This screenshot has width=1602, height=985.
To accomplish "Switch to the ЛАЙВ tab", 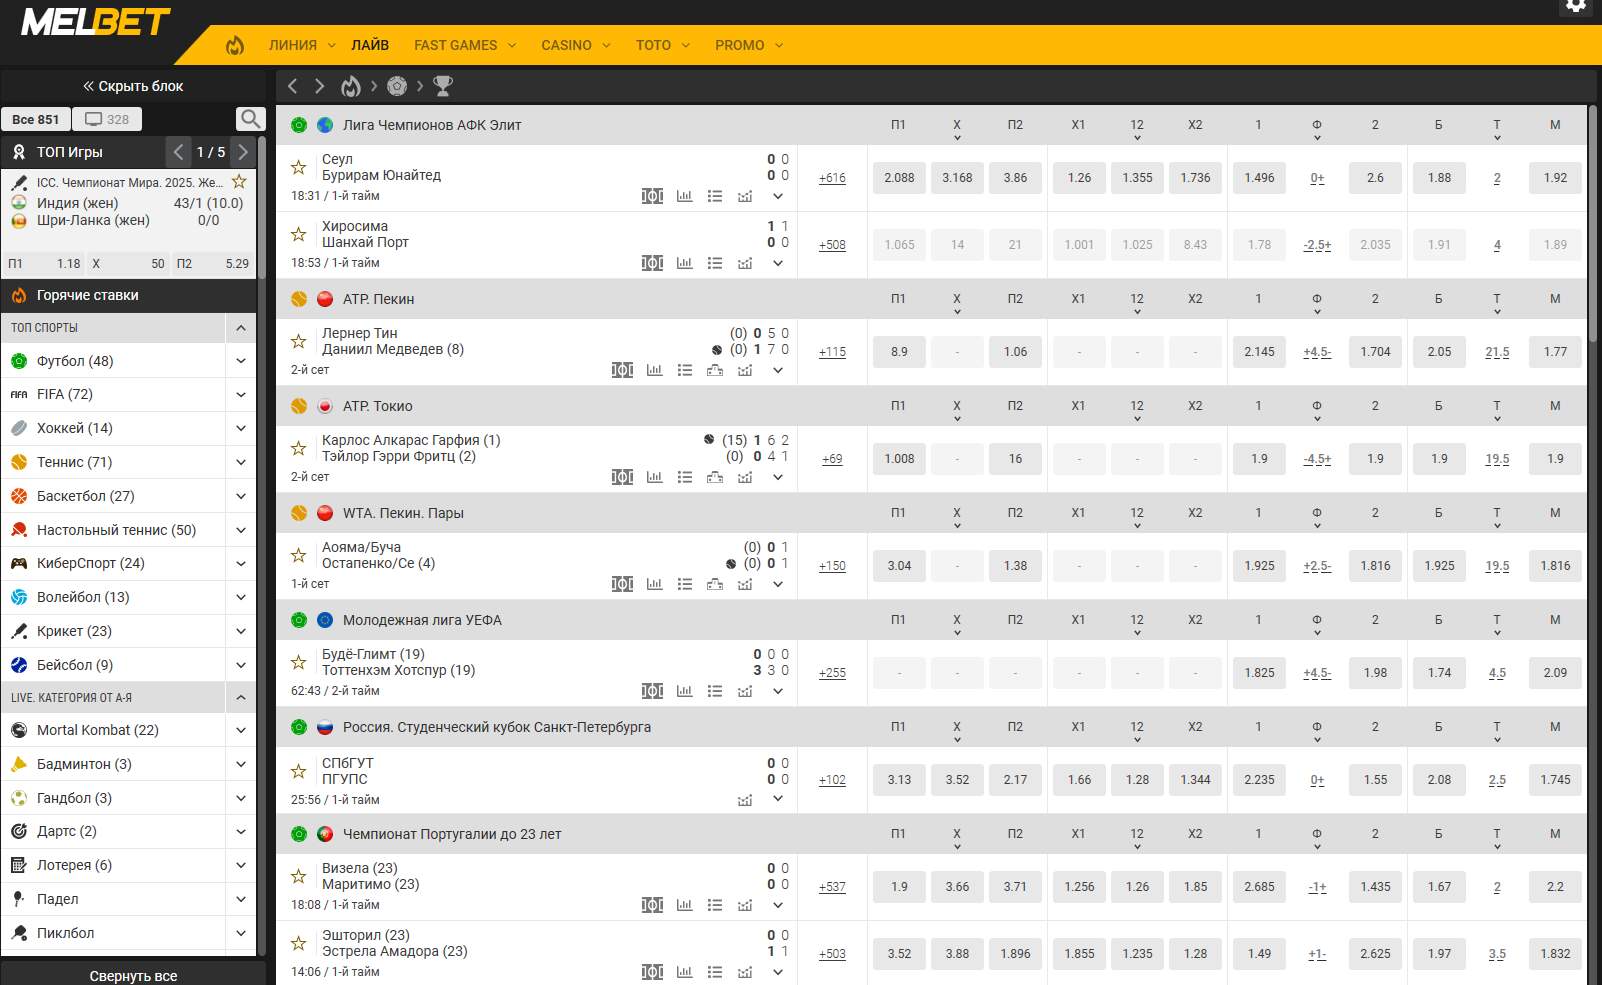I will coord(370,45).
